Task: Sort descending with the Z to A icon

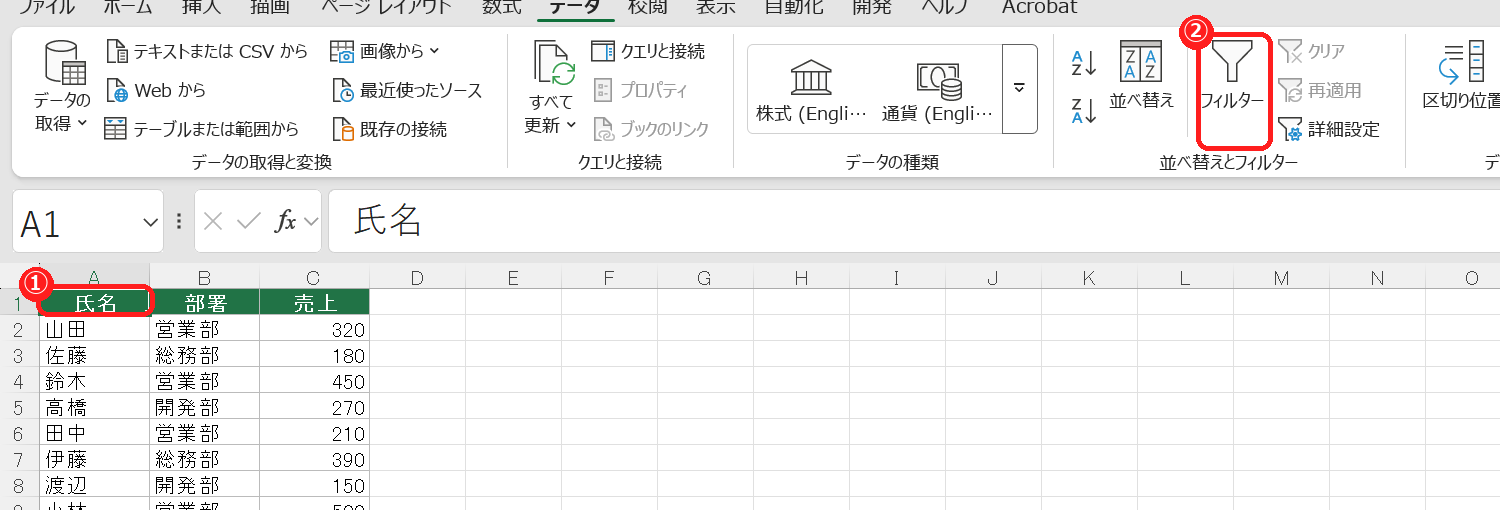Action: click(1084, 110)
